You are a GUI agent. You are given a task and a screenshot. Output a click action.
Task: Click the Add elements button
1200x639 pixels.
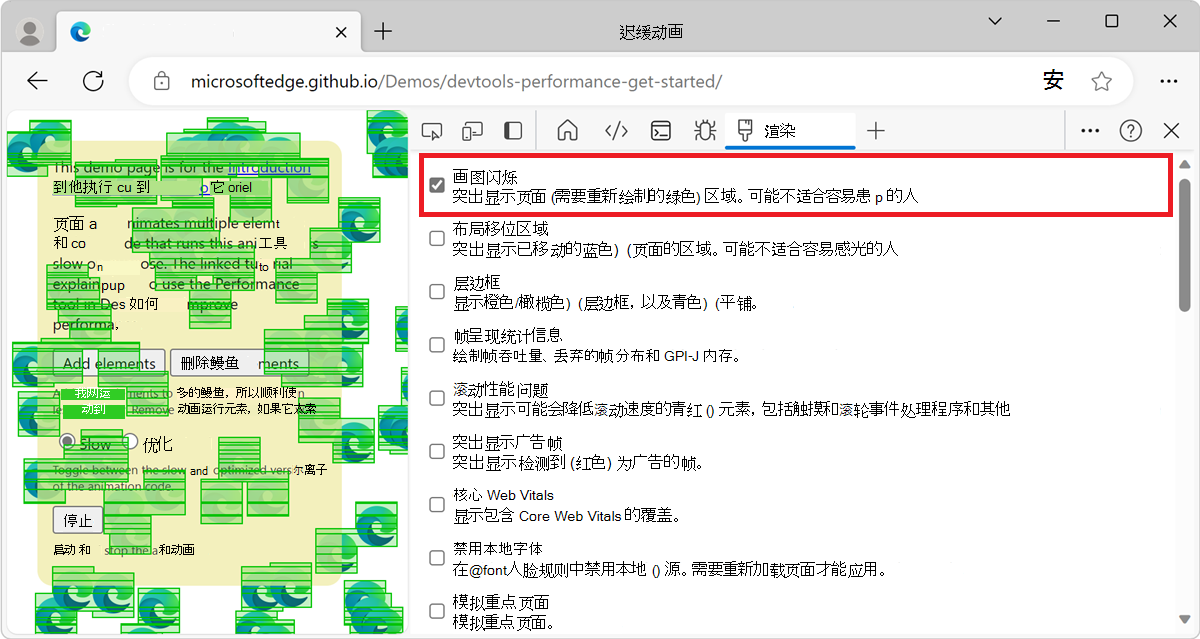110,362
